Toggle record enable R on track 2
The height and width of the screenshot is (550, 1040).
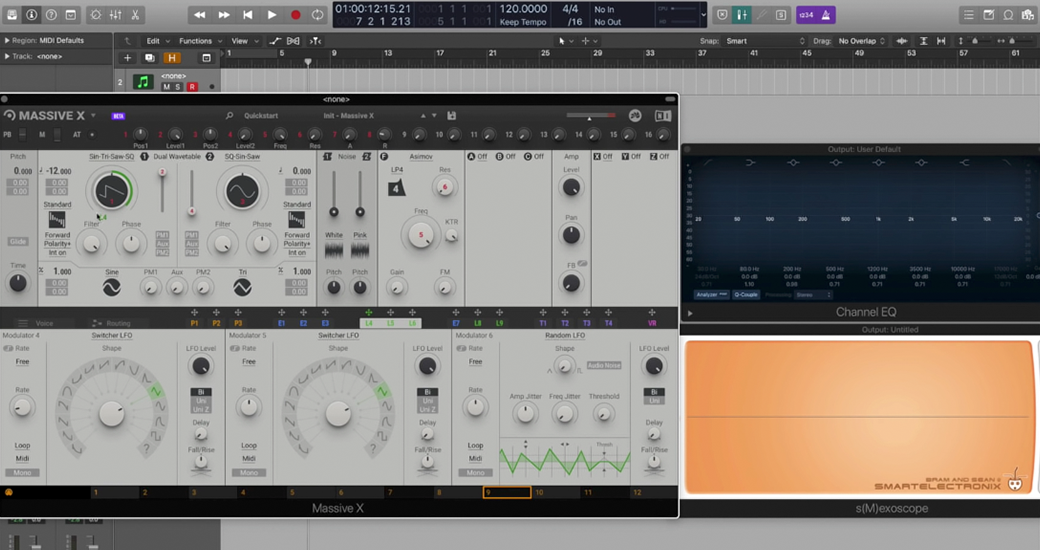192,87
